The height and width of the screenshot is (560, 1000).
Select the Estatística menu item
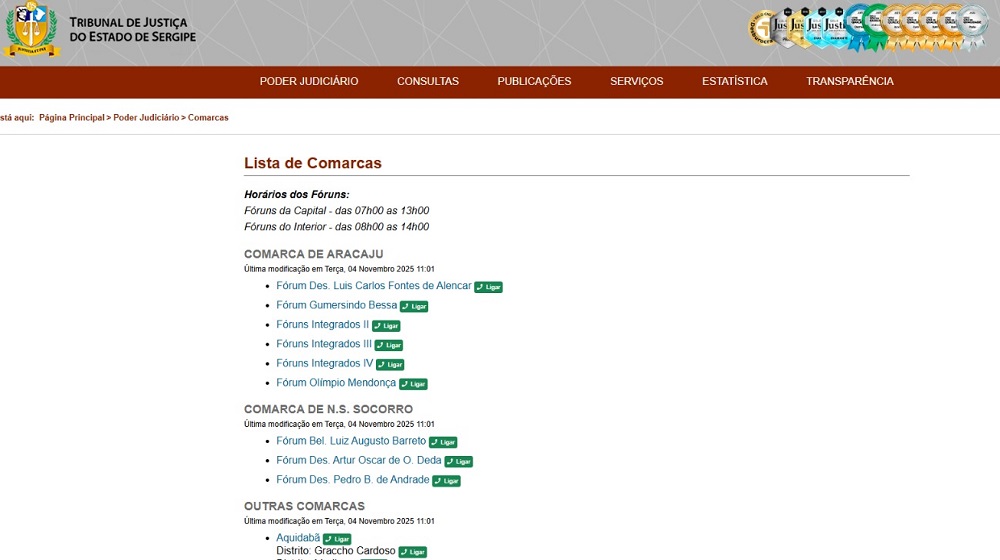pyautogui.click(x=734, y=82)
